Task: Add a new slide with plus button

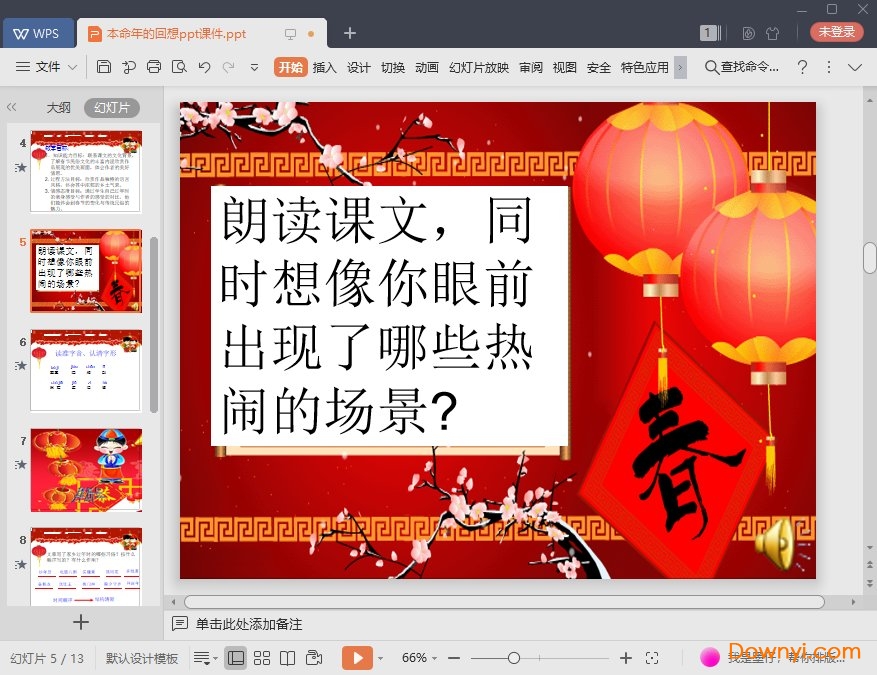Action: pyautogui.click(x=81, y=622)
